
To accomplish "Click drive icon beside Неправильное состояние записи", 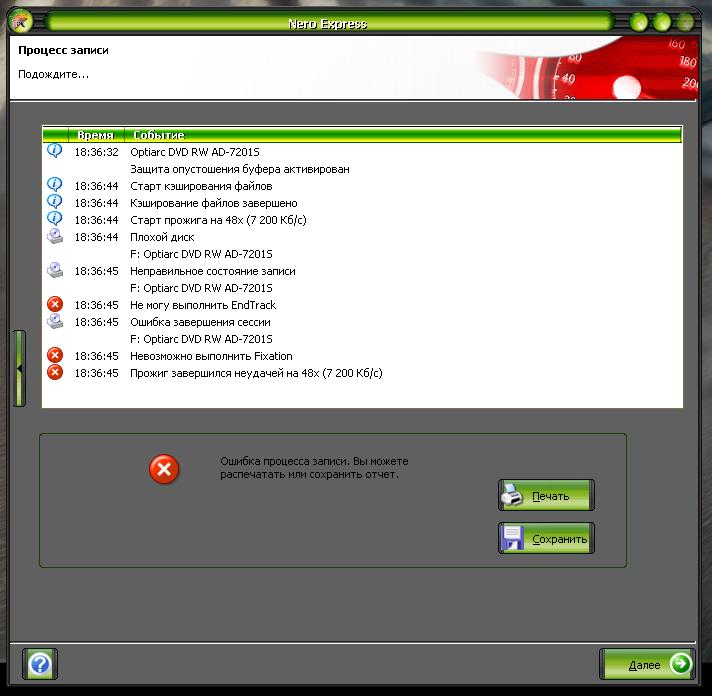I will pos(55,270).
